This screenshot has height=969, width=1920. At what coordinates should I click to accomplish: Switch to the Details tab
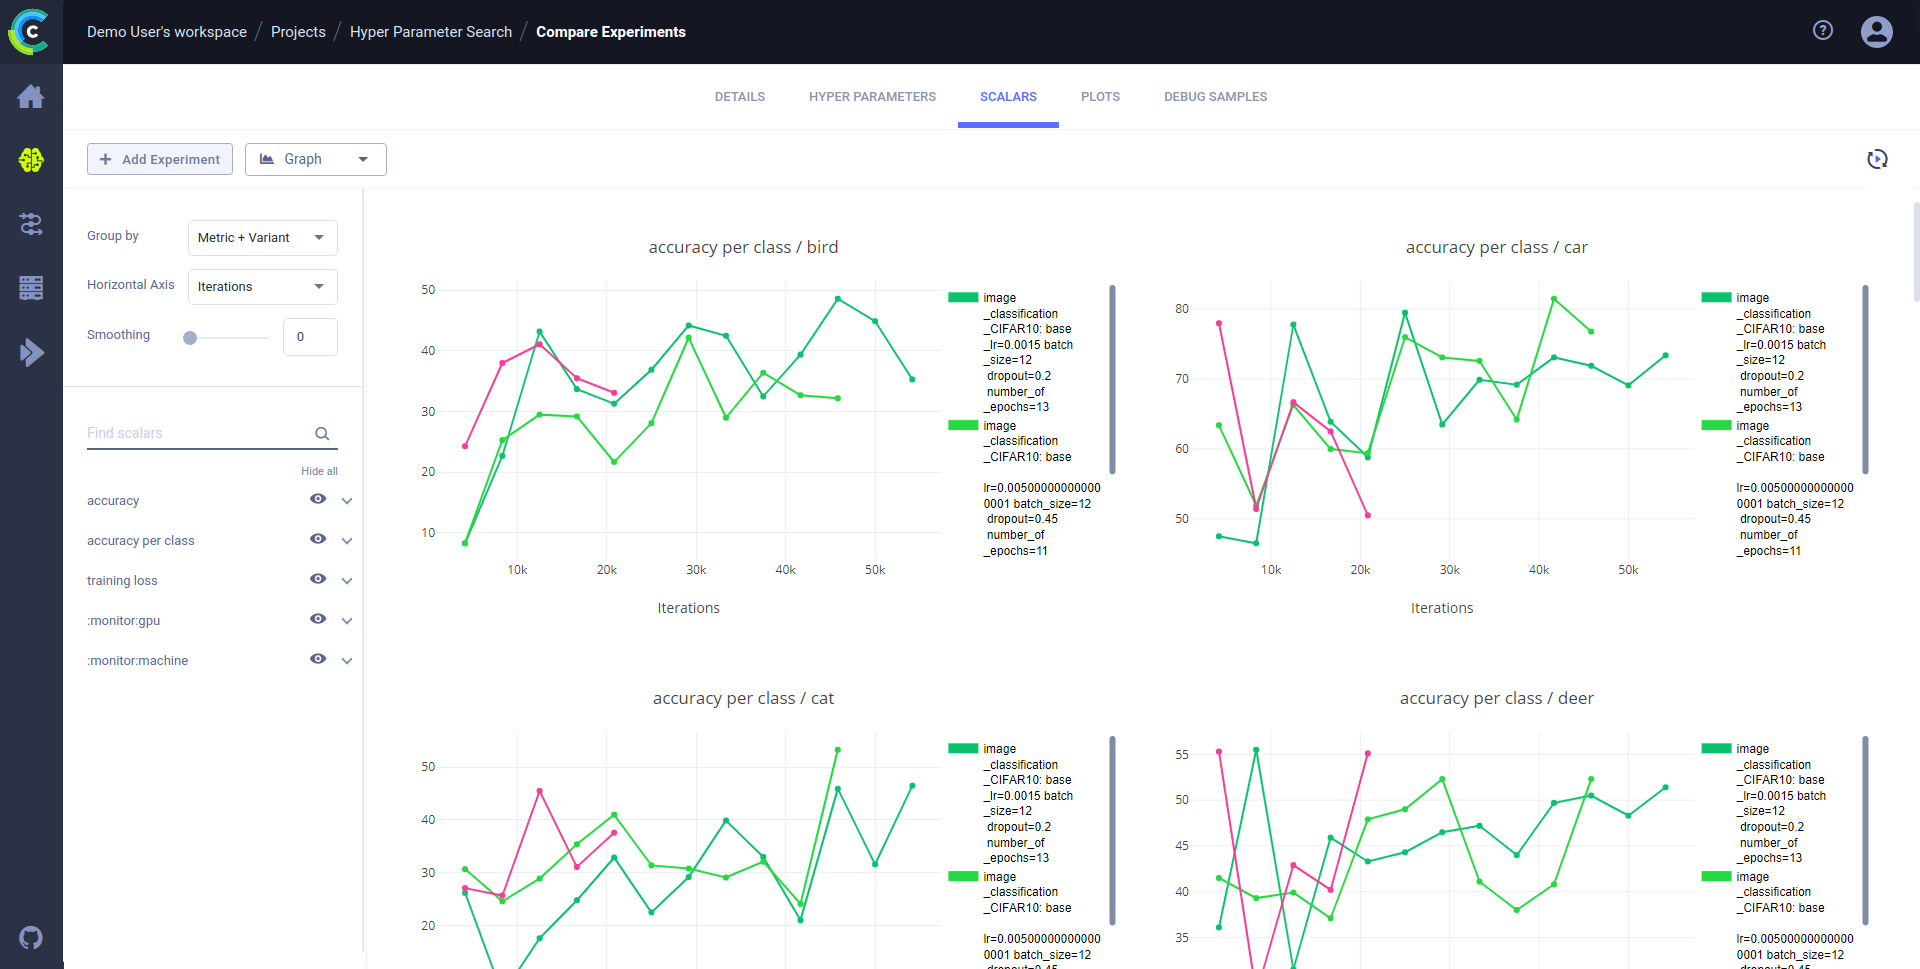[740, 97]
